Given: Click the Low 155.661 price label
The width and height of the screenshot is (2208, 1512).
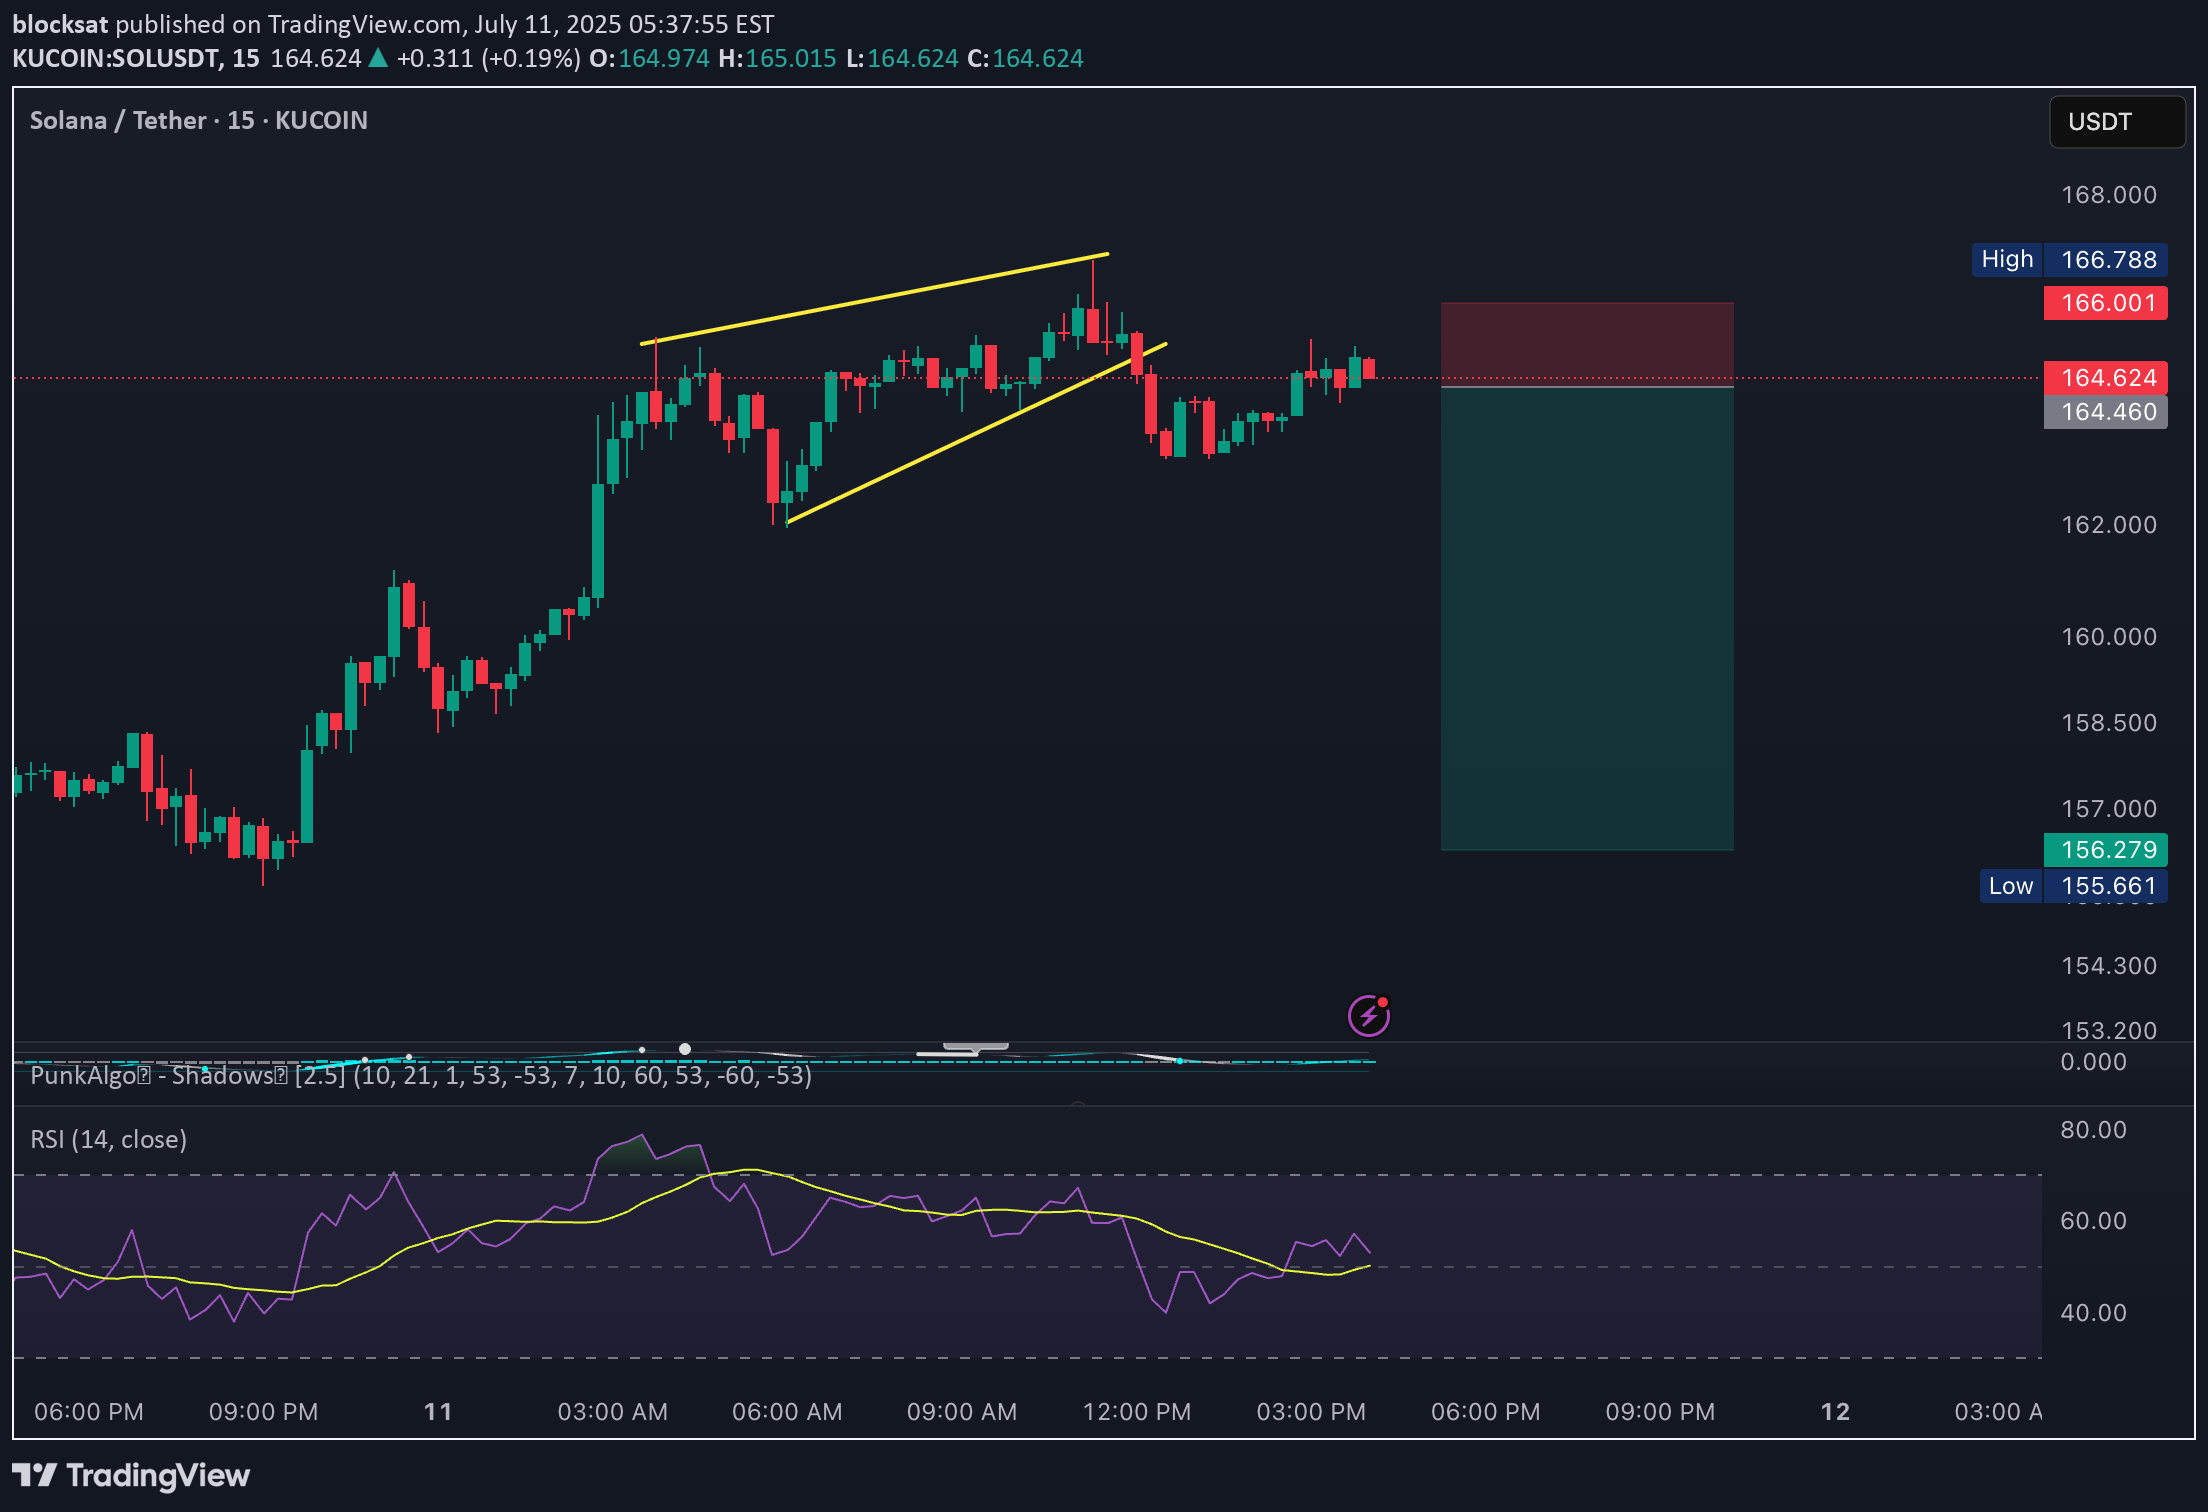Looking at the screenshot, I should pos(2073,886).
